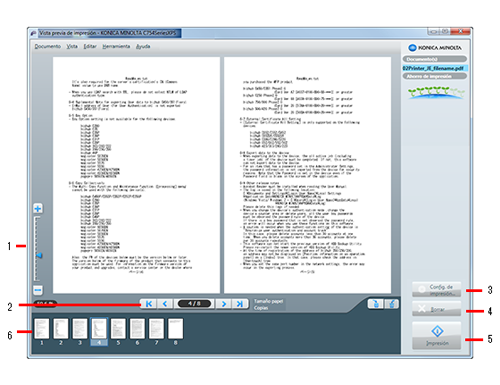Click the Tamaño papel label

tap(268, 301)
